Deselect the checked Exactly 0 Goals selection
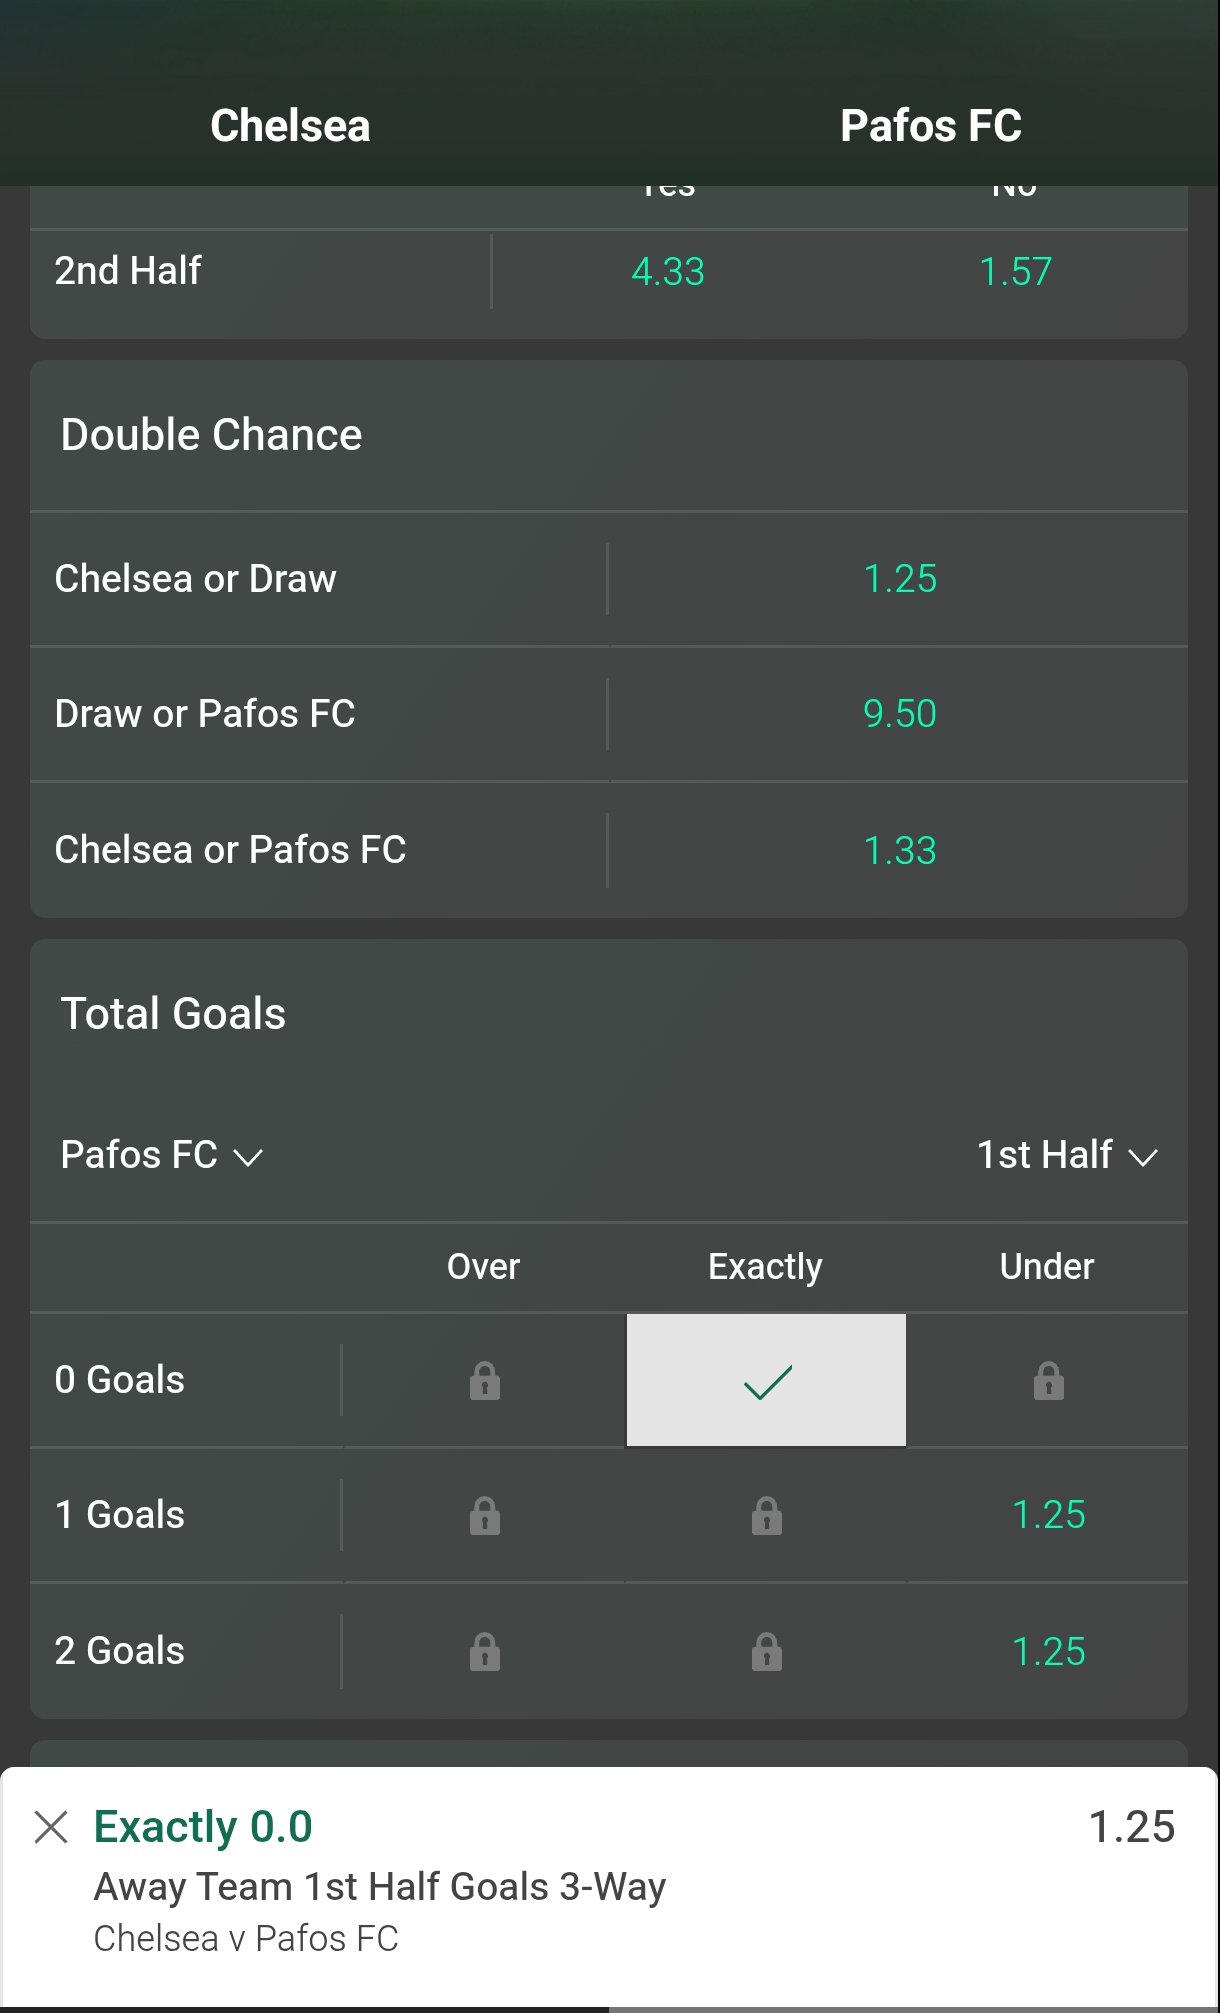Screen dimensions: 1220x2013 tap(766, 1381)
